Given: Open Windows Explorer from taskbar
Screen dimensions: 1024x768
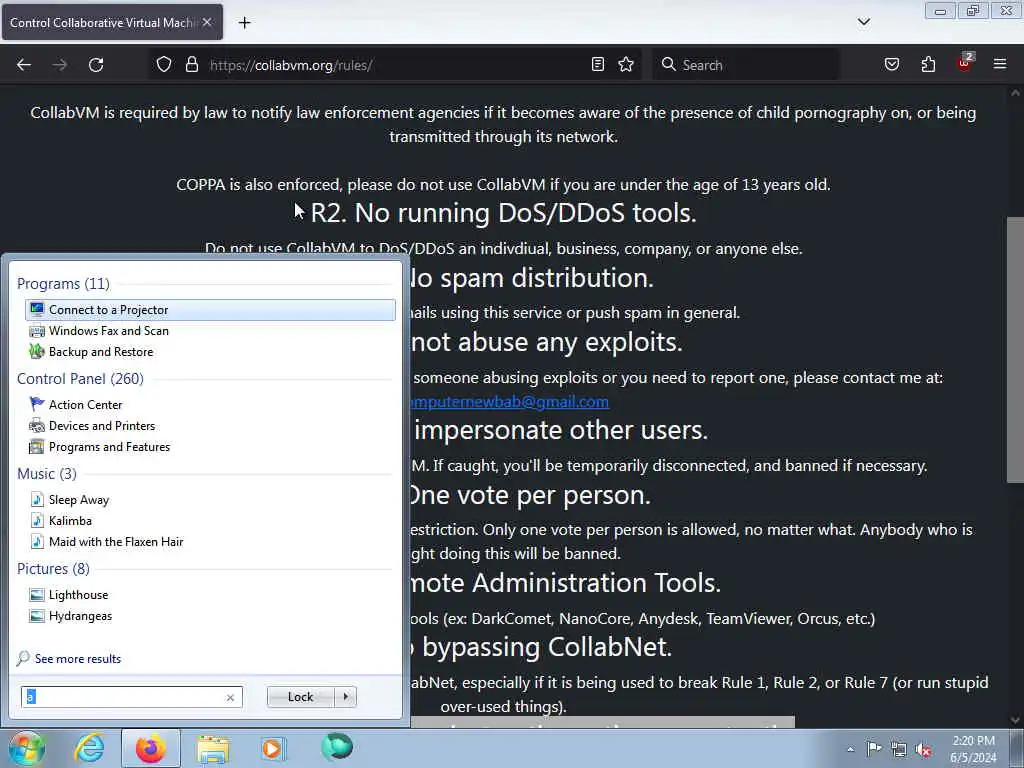Looking at the screenshot, I should coord(213,749).
